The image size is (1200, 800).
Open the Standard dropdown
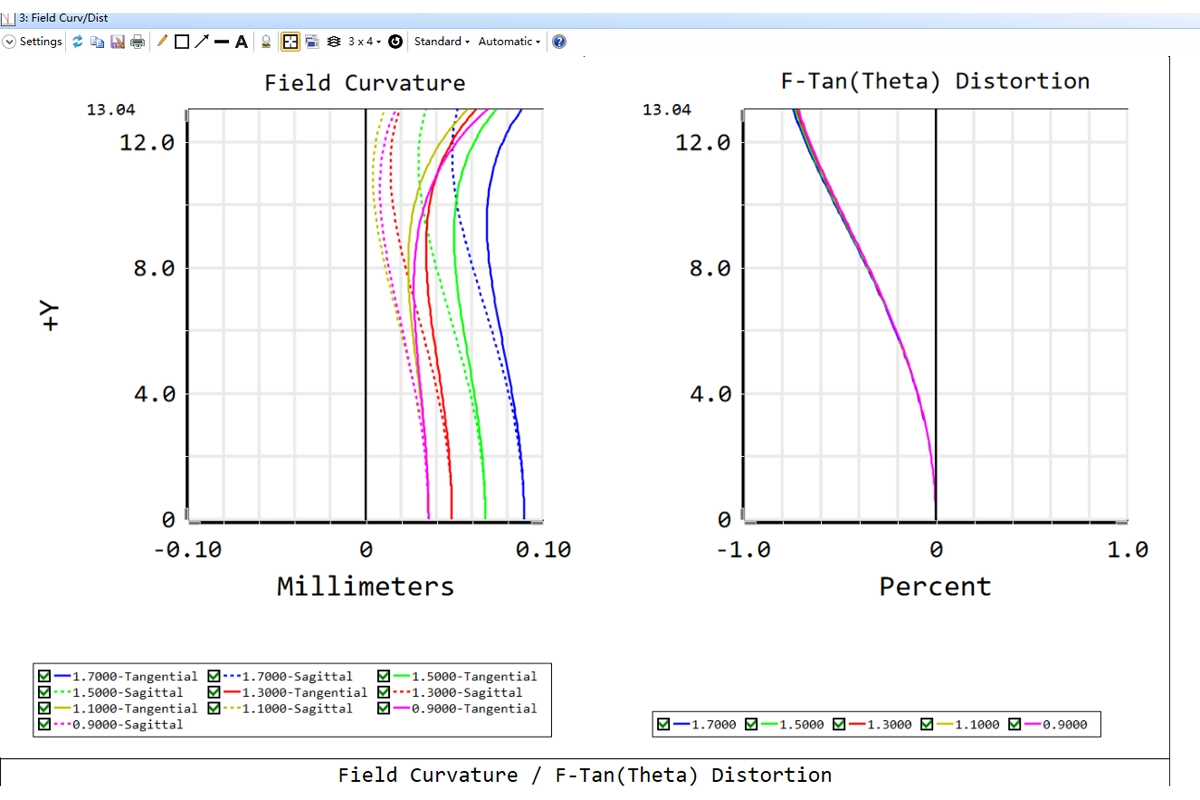[x=442, y=42]
